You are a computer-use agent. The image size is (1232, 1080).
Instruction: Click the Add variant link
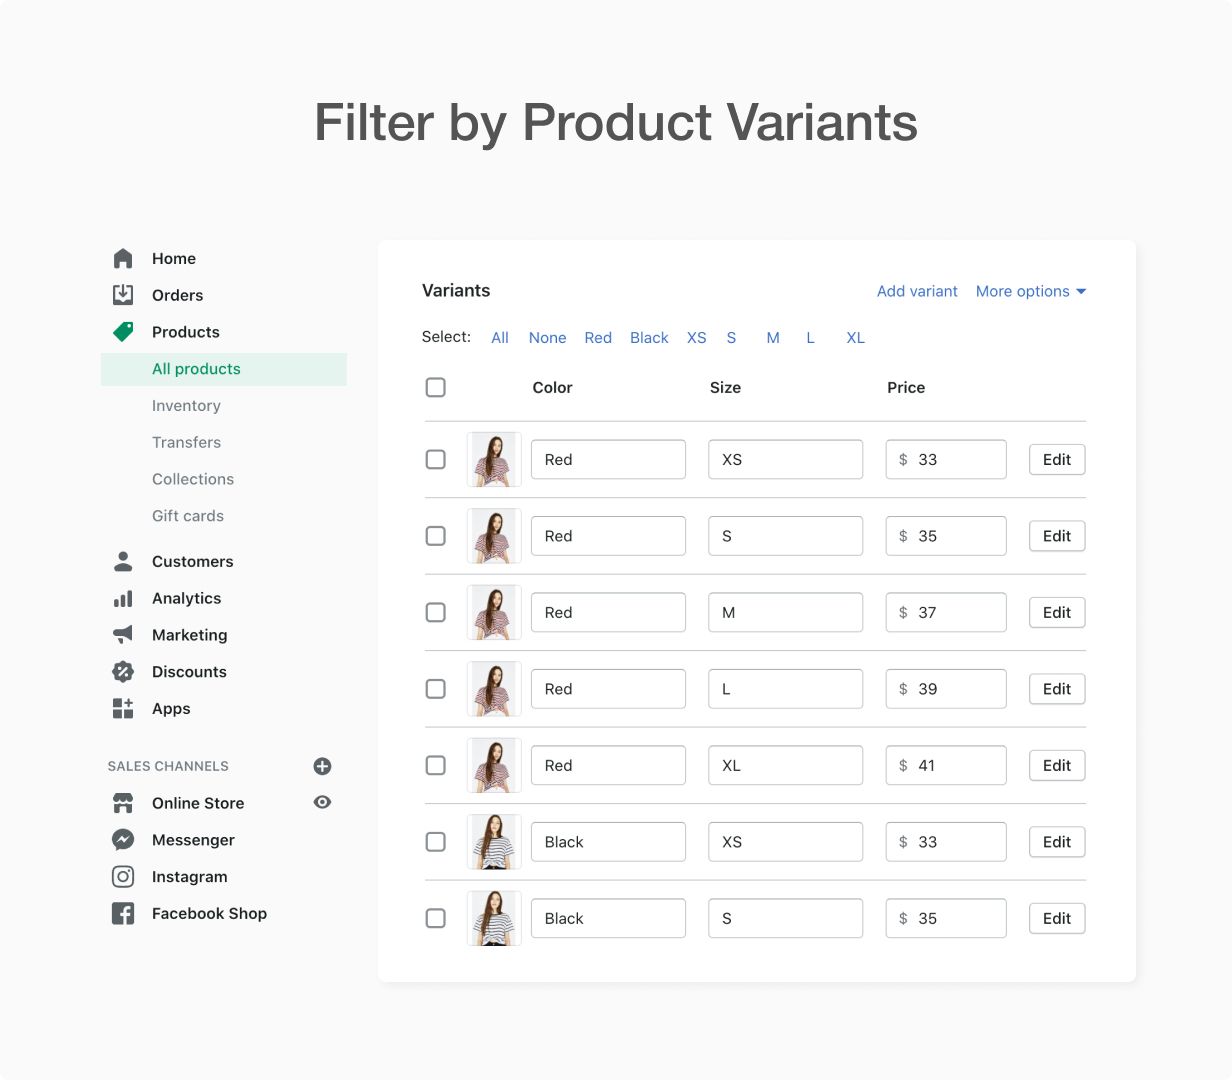point(917,292)
